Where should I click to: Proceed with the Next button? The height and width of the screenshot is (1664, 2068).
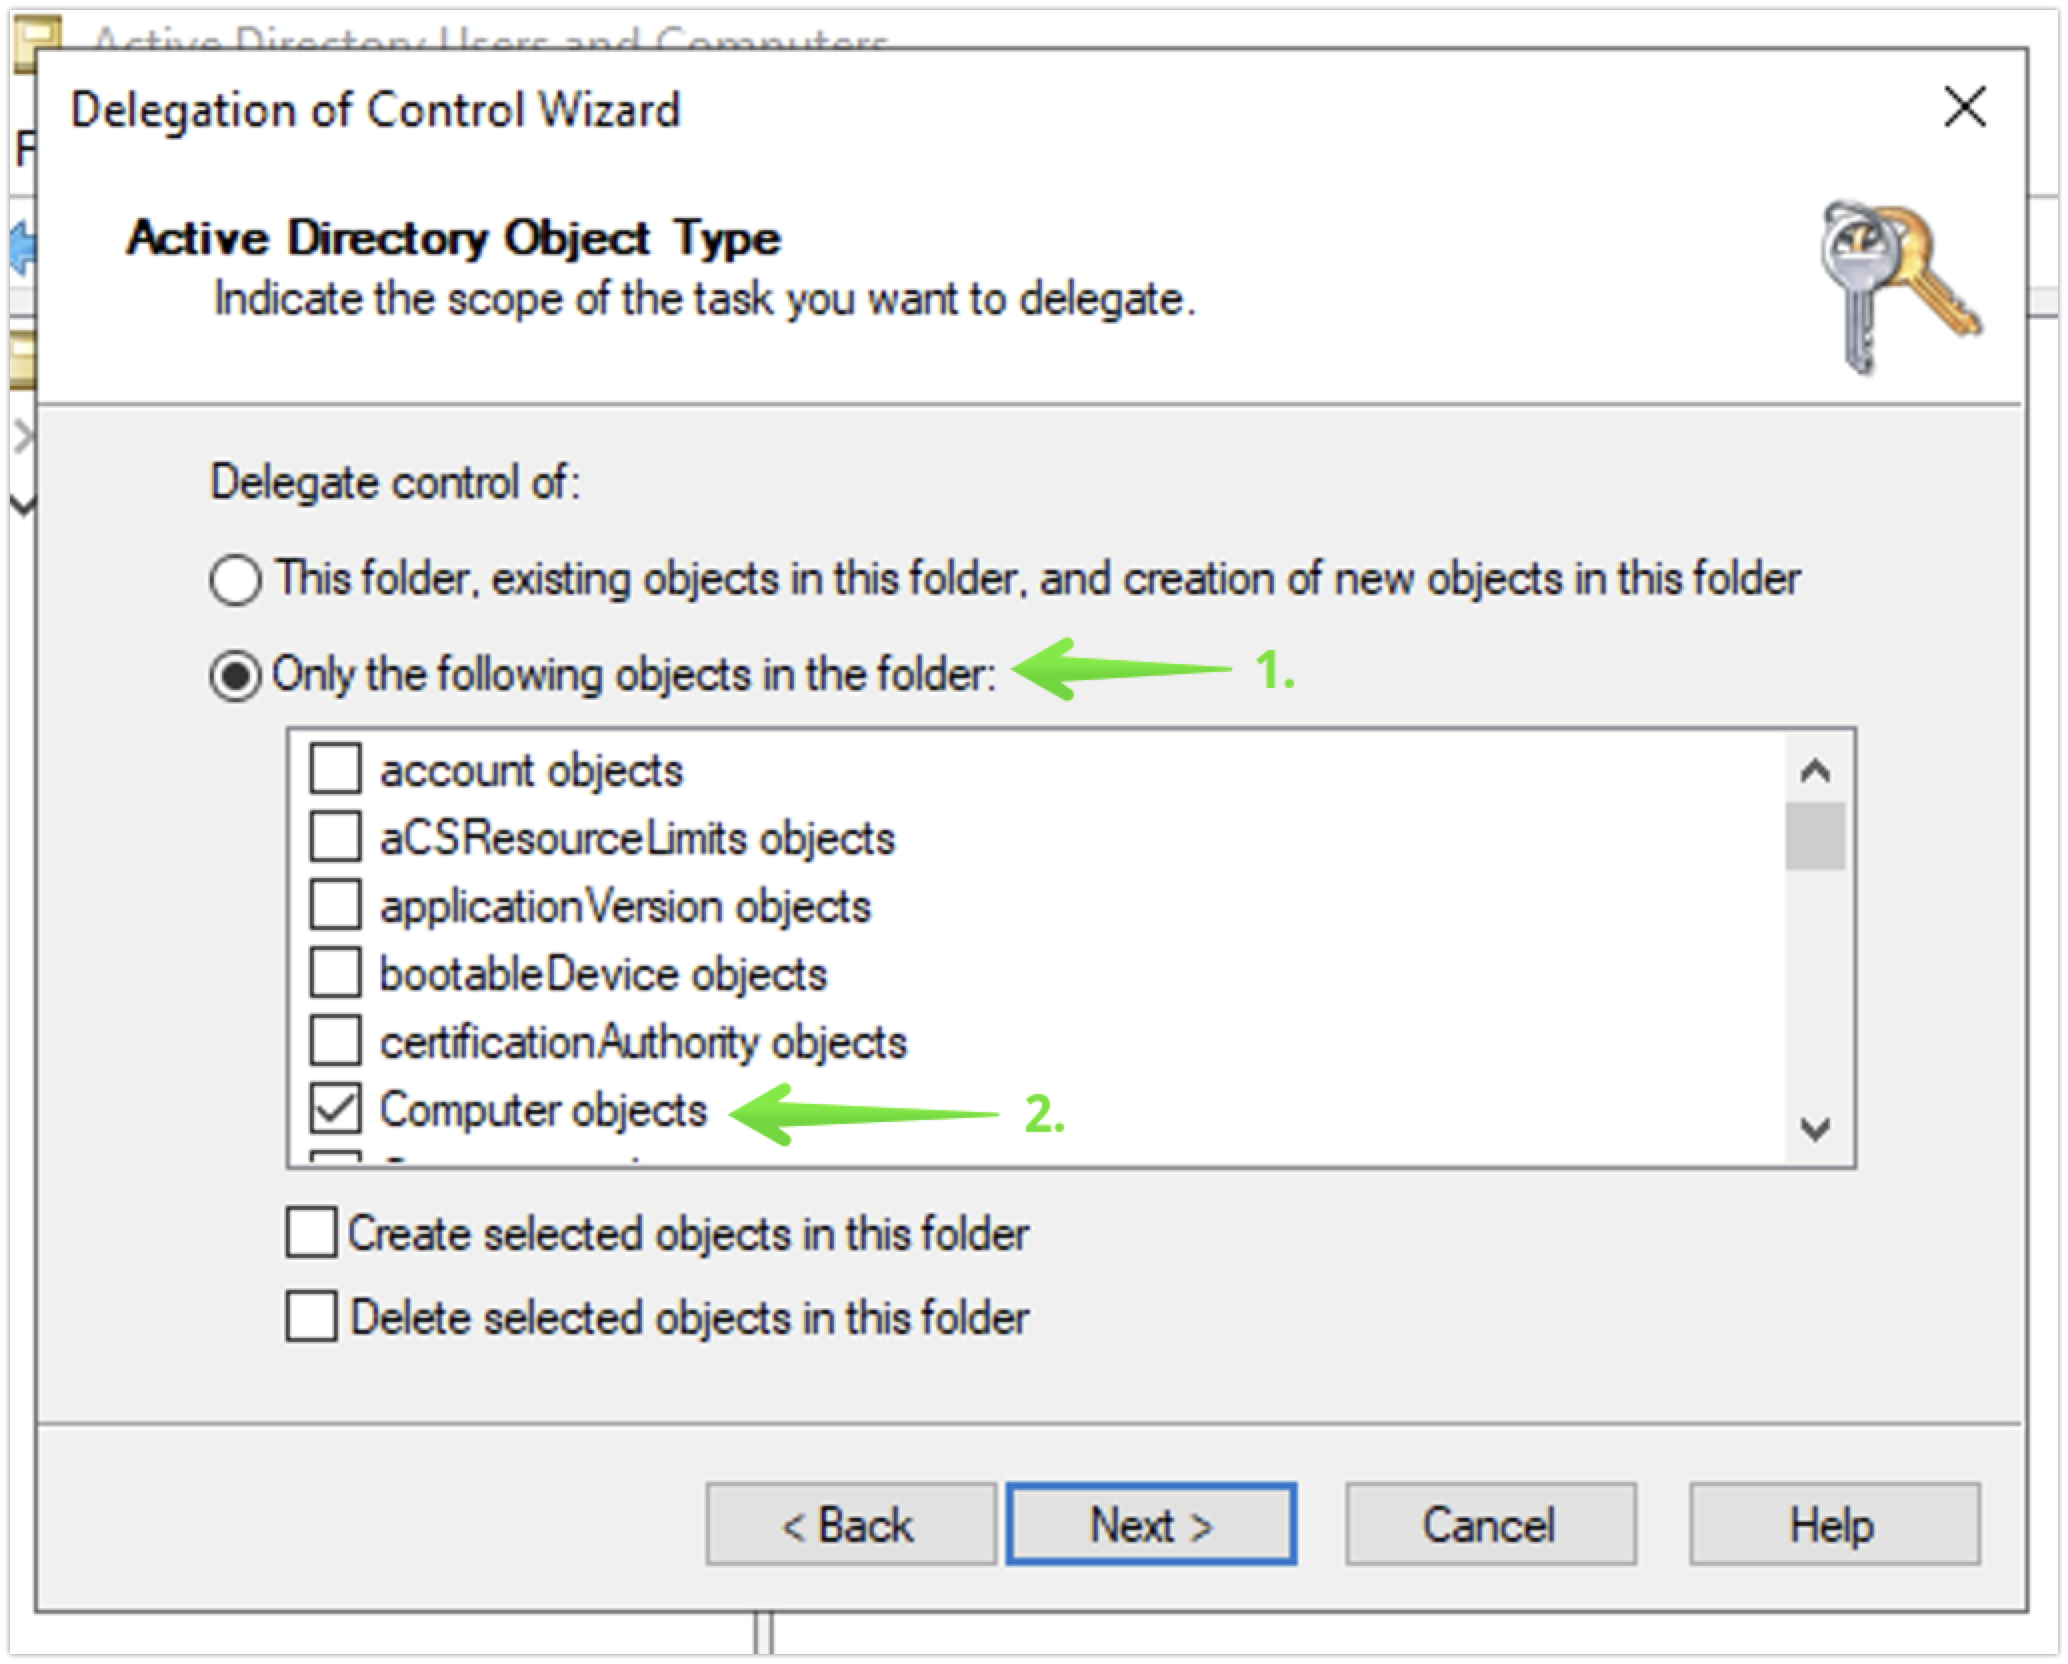coord(1151,1524)
